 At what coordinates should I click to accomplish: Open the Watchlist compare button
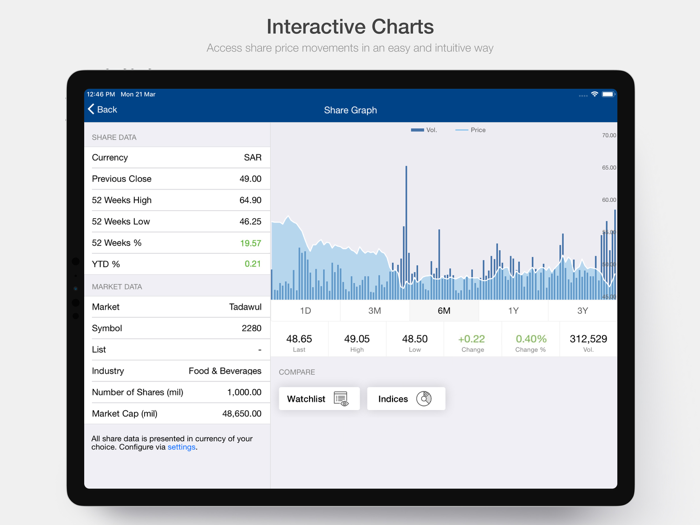click(319, 399)
